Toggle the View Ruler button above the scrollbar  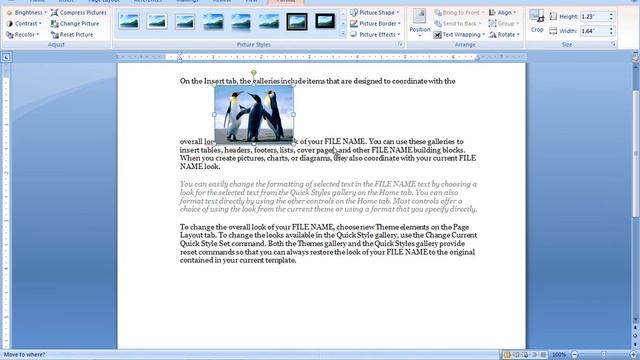636,57
